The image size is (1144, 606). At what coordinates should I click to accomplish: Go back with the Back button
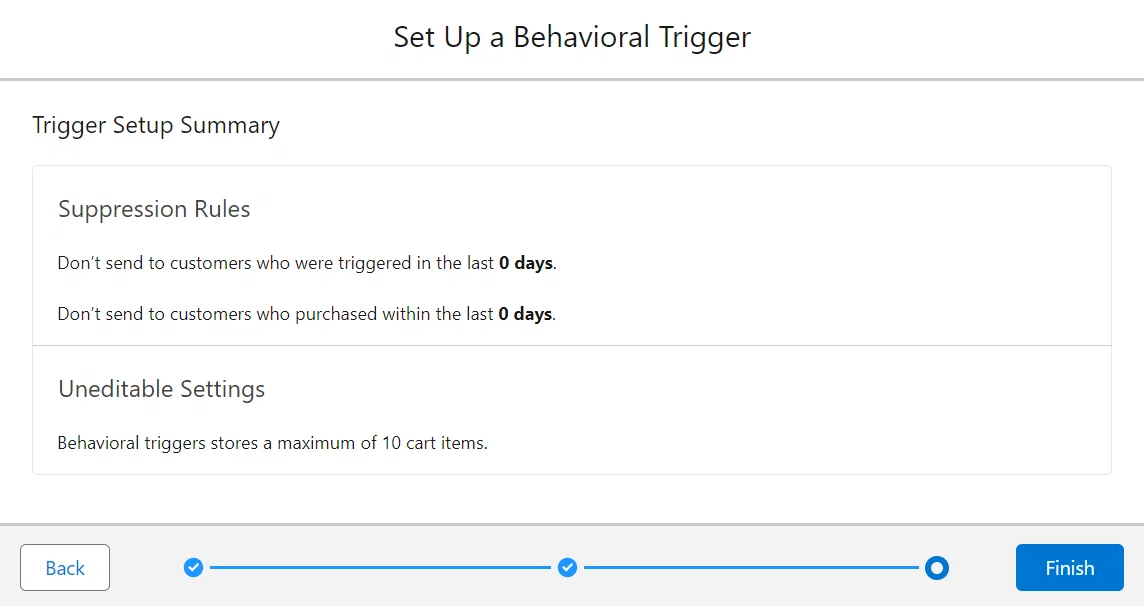(x=65, y=567)
